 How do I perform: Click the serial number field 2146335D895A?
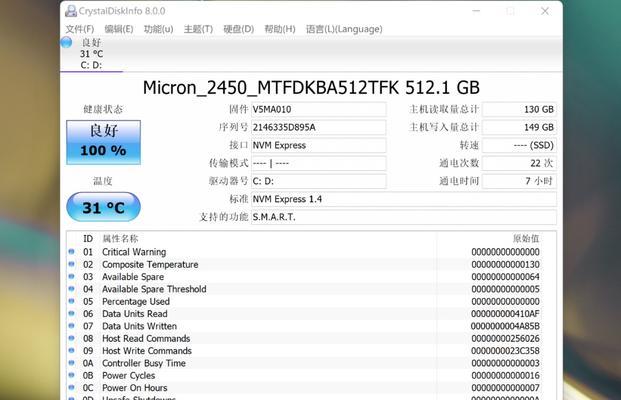[x=318, y=127]
